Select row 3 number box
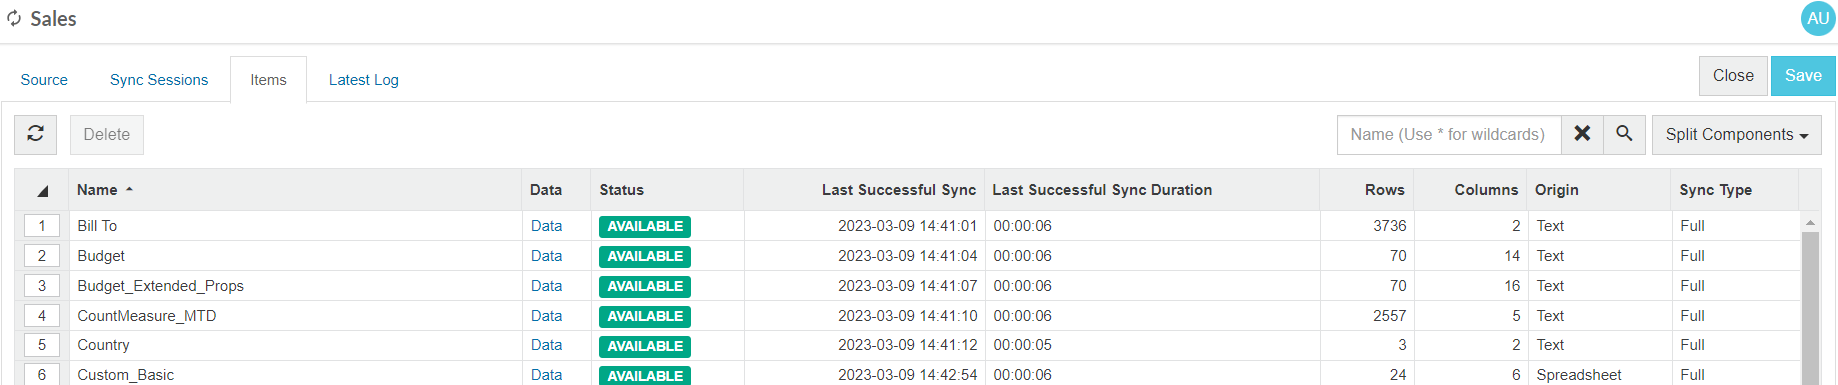 tap(42, 286)
